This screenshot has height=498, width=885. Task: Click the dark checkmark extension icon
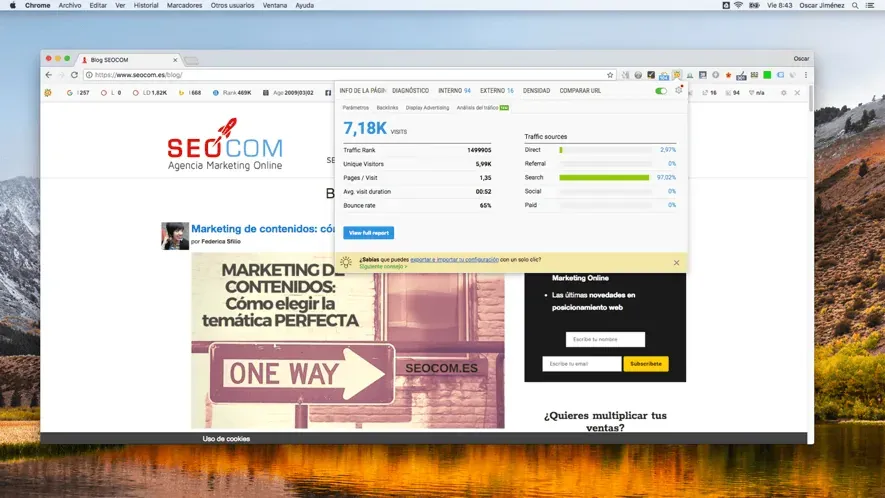point(651,75)
